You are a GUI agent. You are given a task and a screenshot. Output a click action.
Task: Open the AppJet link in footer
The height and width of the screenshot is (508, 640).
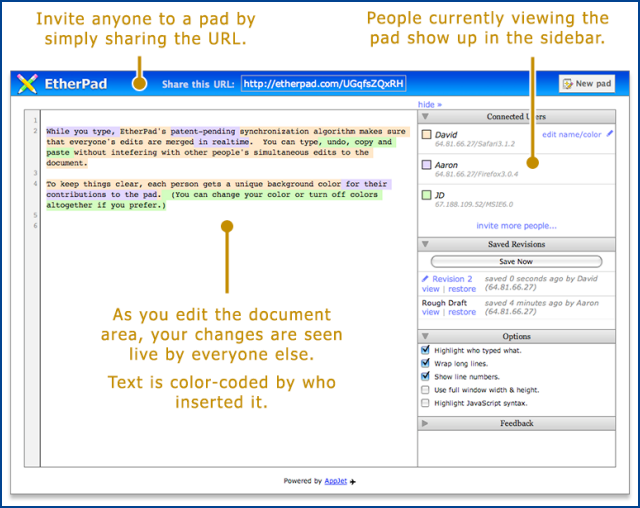coord(336,481)
